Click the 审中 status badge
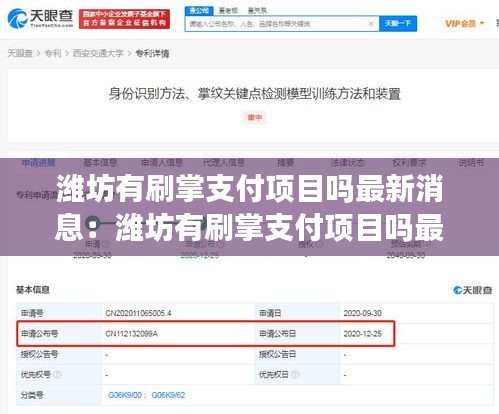499x414 pixels. tap(255, 117)
